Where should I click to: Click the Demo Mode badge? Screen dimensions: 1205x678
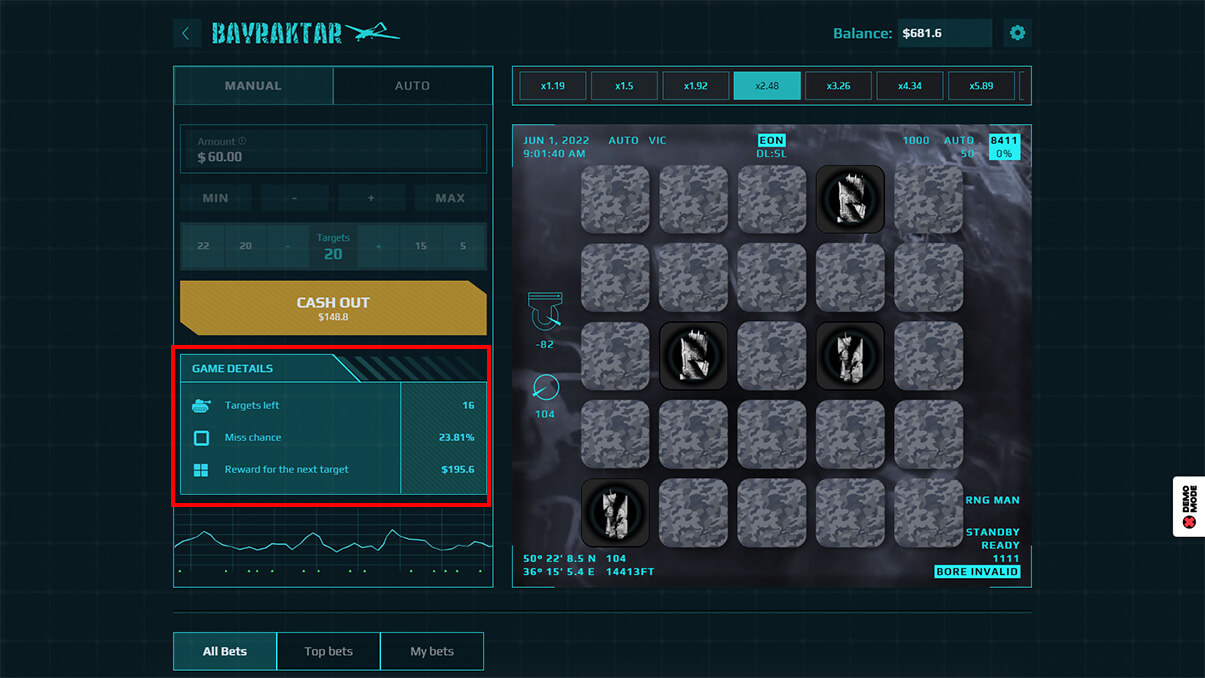click(1189, 507)
